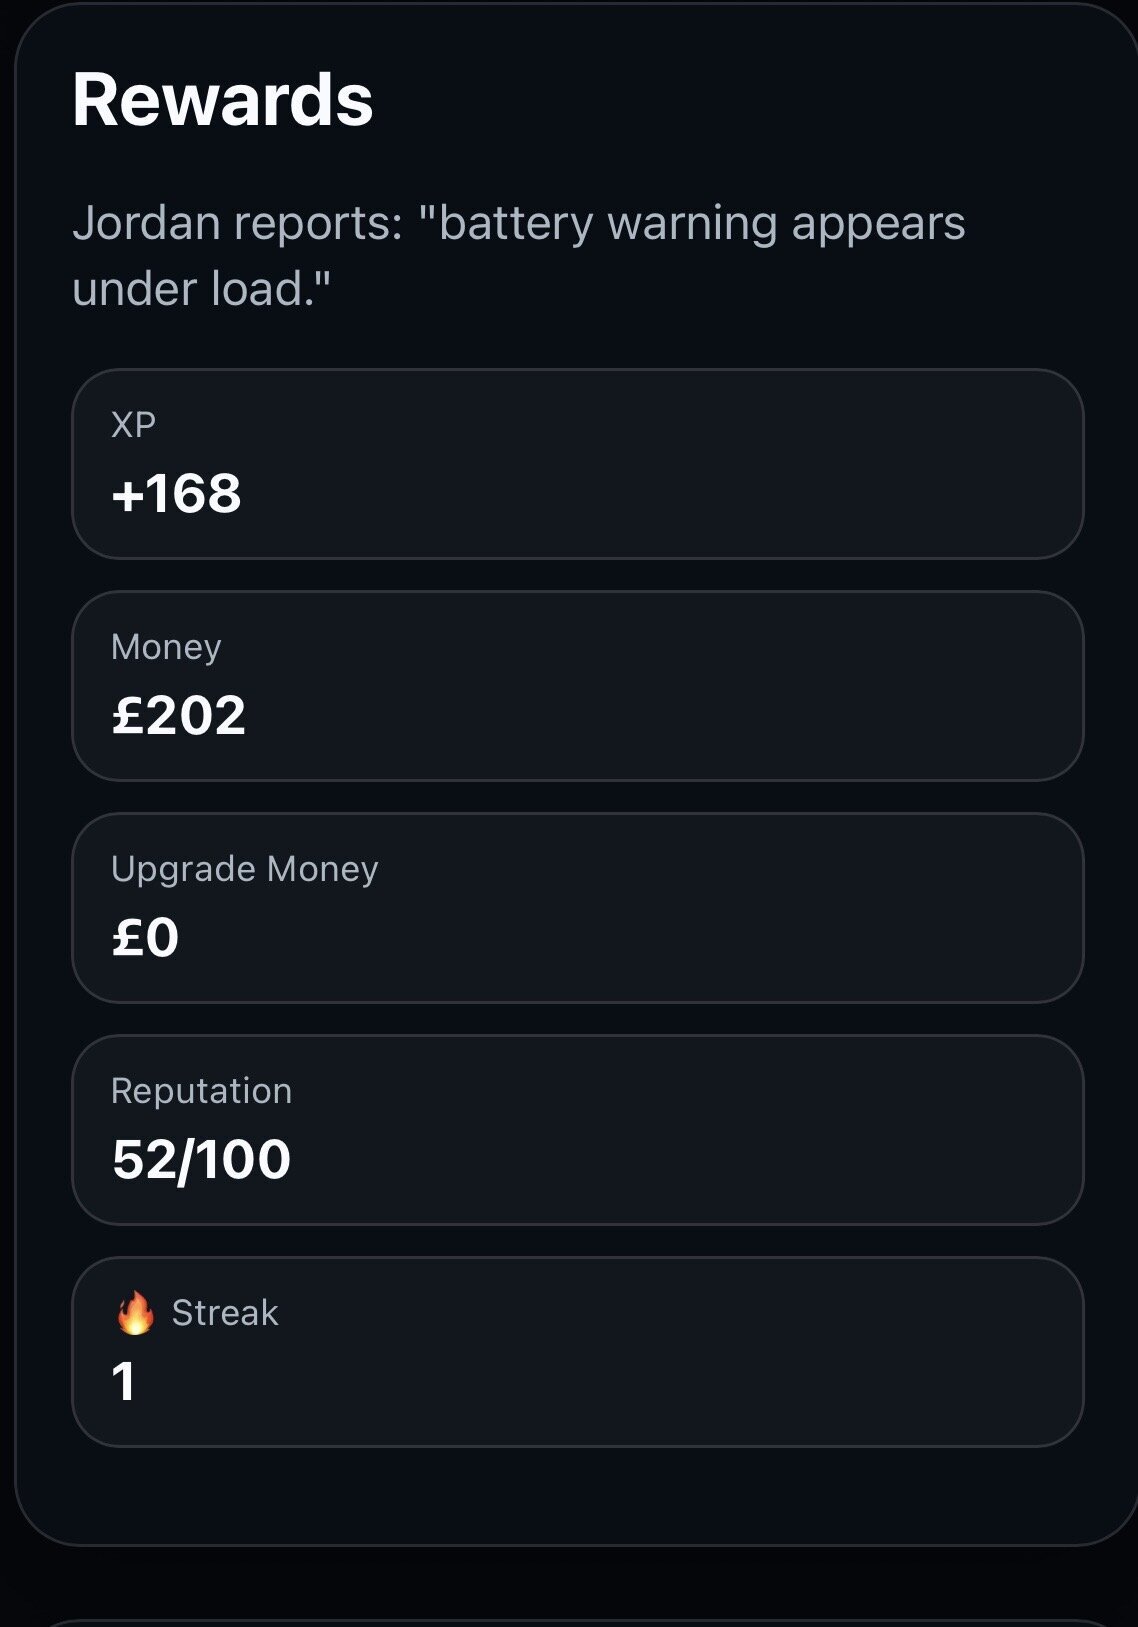Image resolution: width=1138 pixels, height=1627 pixels.
Task: Click the XP label
Action: [x=133, y=425]
